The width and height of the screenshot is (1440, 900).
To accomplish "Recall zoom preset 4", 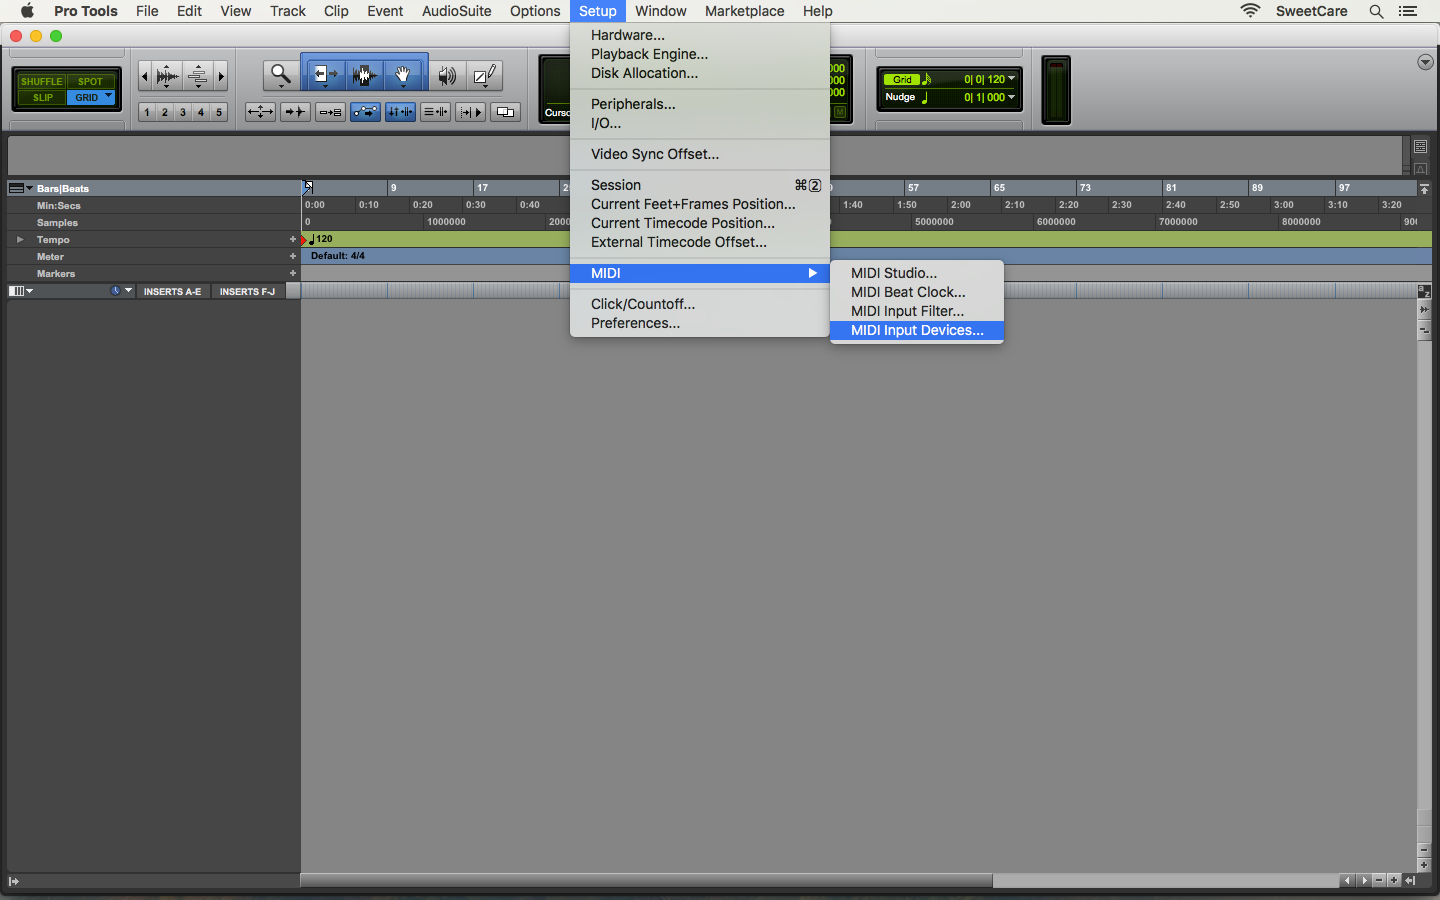I will (201, 112).
